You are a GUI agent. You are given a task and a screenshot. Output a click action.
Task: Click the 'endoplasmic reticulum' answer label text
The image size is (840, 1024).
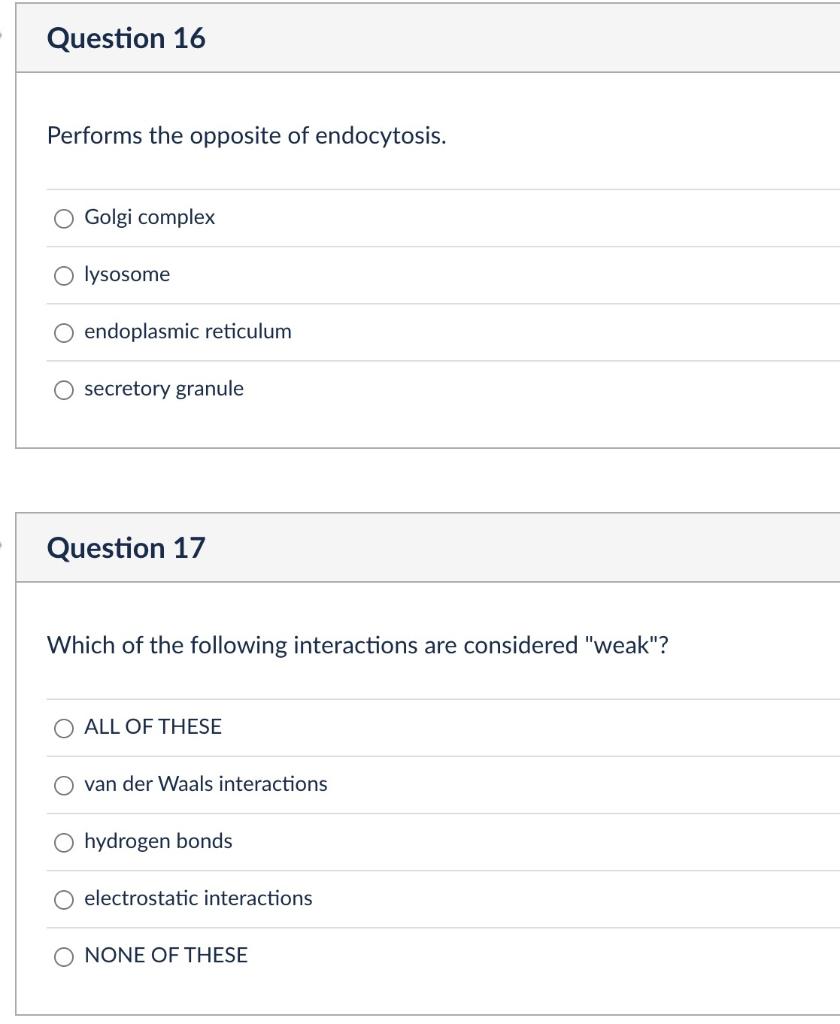coord(188,331)
